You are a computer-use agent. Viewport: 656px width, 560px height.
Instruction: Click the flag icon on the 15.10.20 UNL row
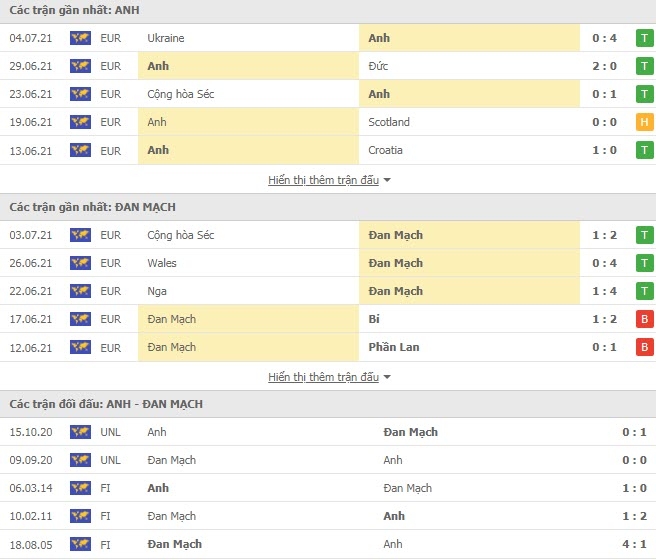click(x=80, y=432)
